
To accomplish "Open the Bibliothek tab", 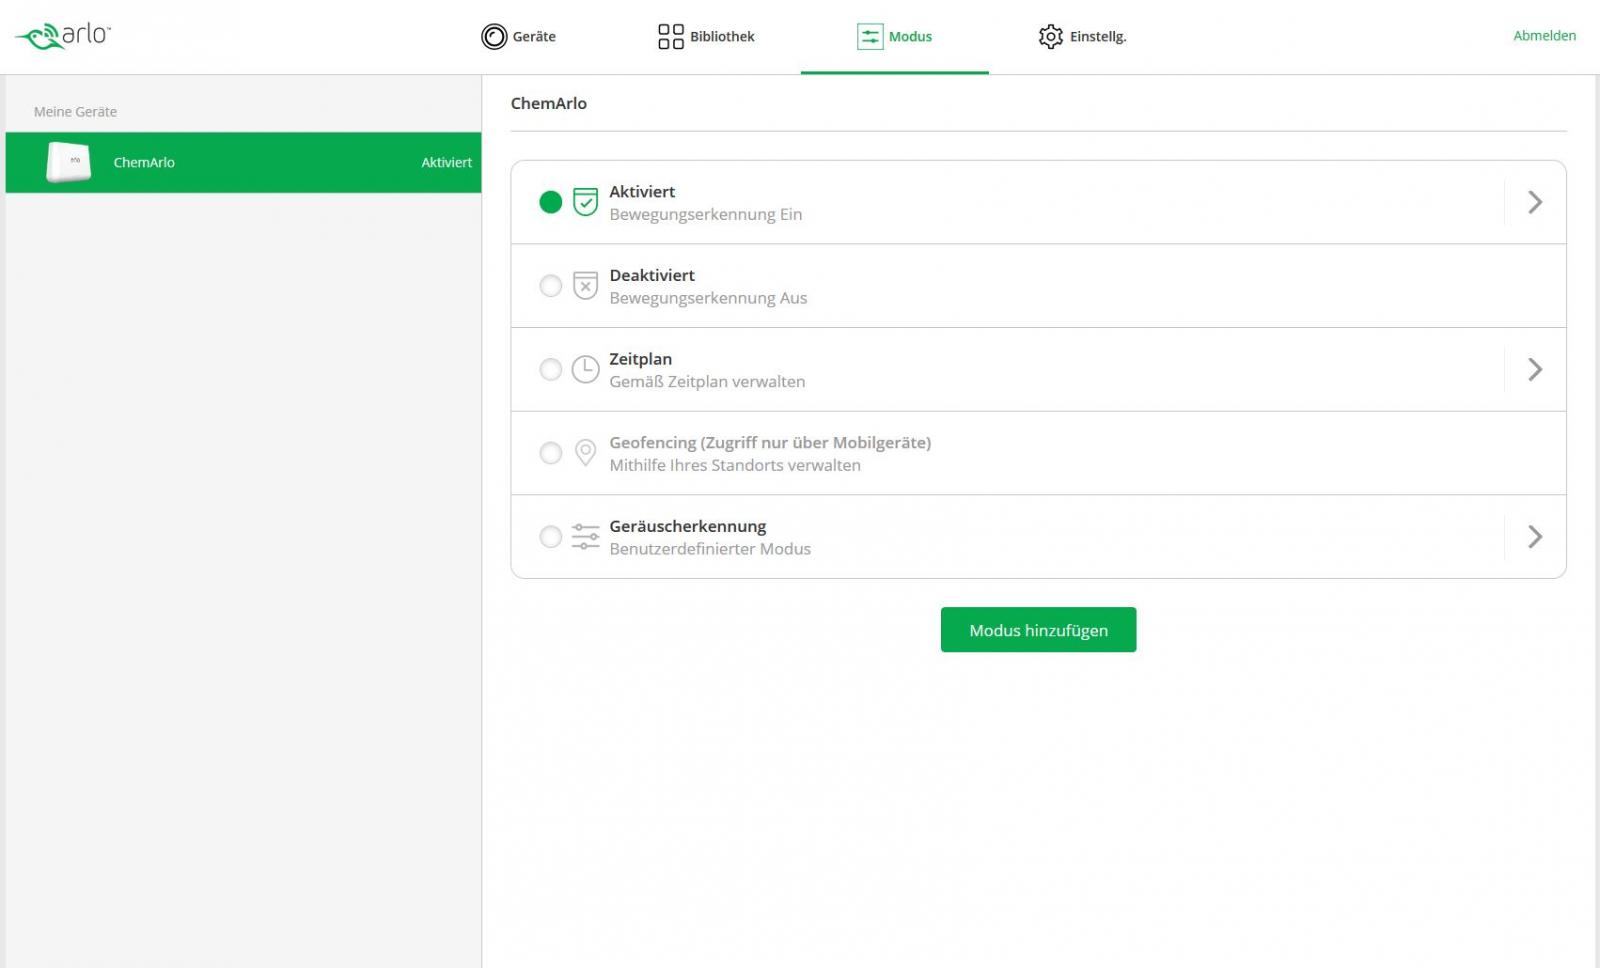I will [x=706, y=37].
